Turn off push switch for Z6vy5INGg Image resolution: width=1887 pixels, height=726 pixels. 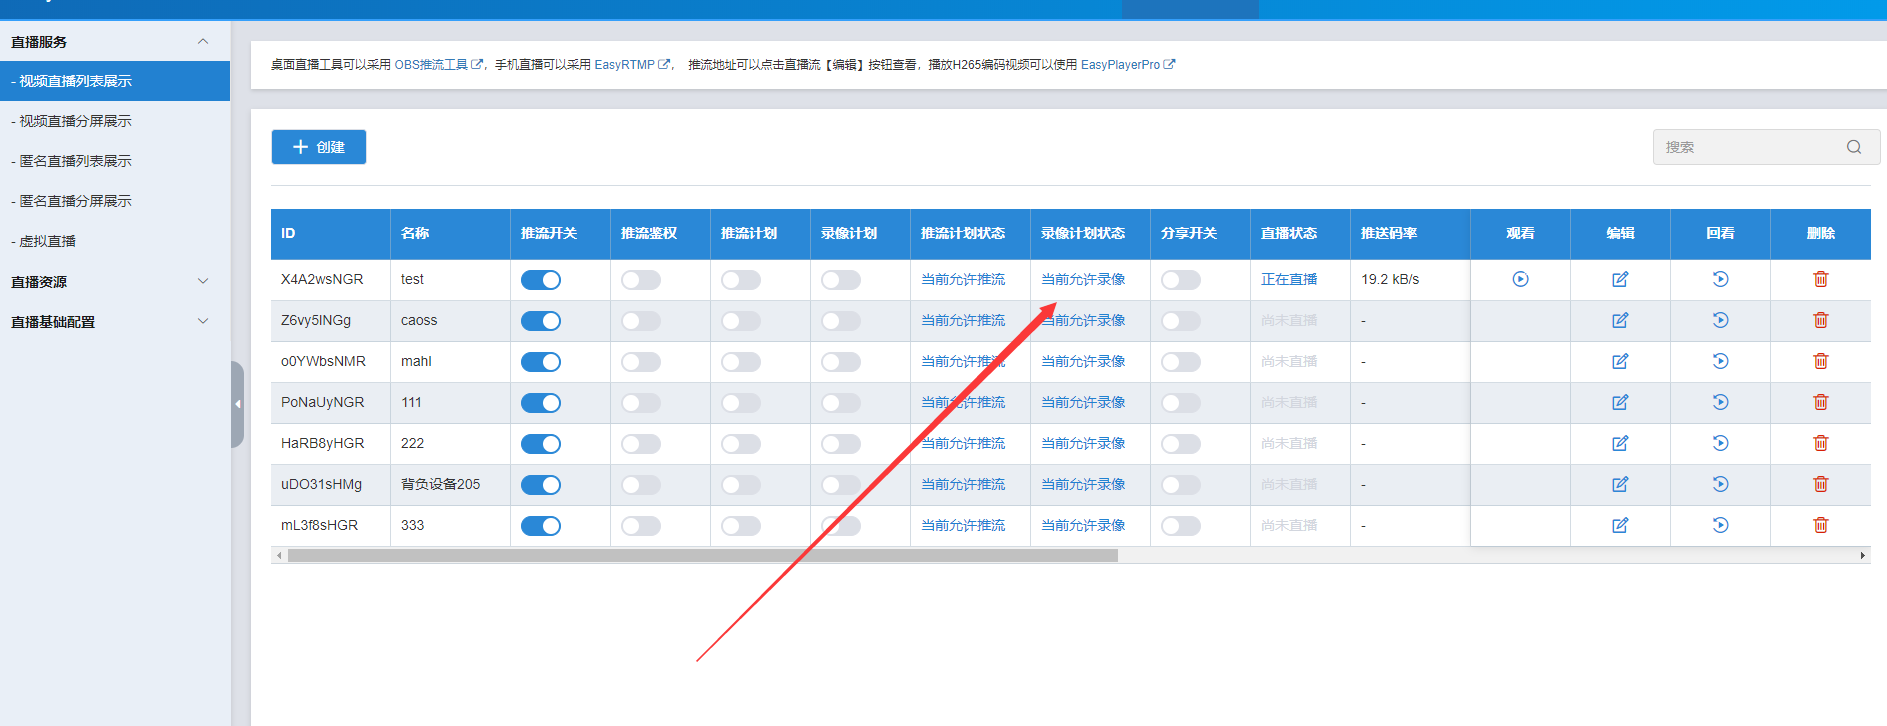click(541, 321)
